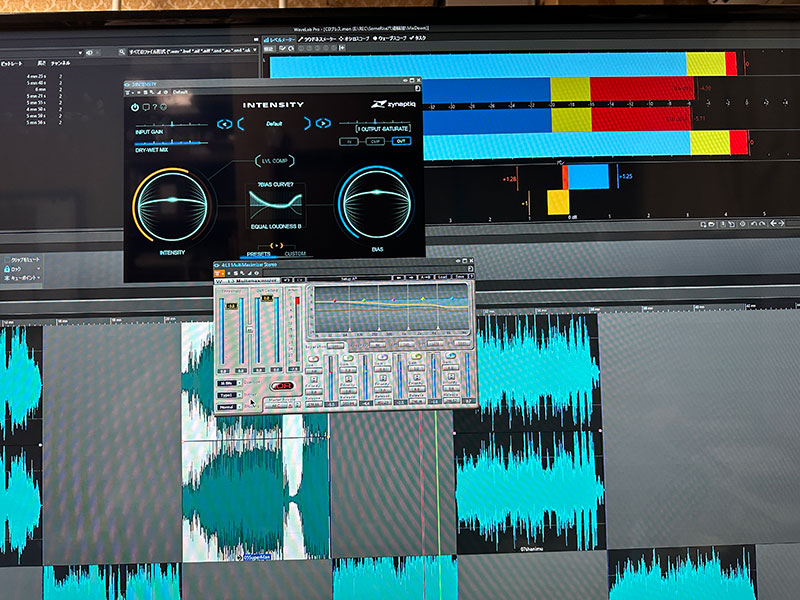Click the チャンネル column header

tap(61, 63)
